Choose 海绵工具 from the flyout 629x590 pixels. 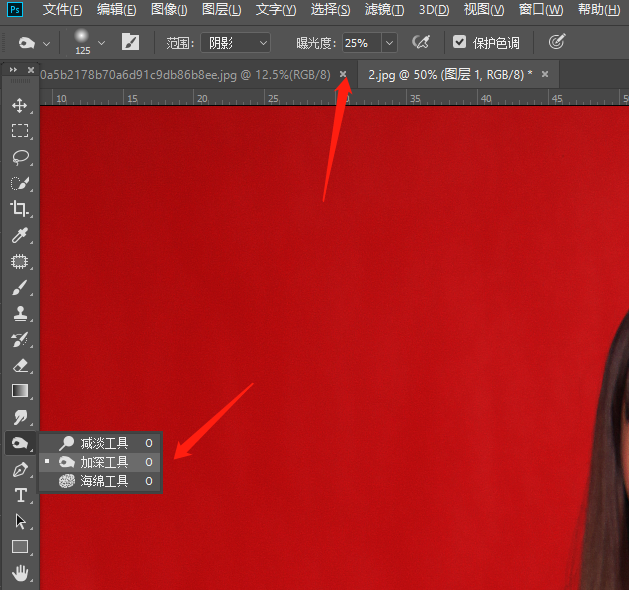(x=103, y=481)
